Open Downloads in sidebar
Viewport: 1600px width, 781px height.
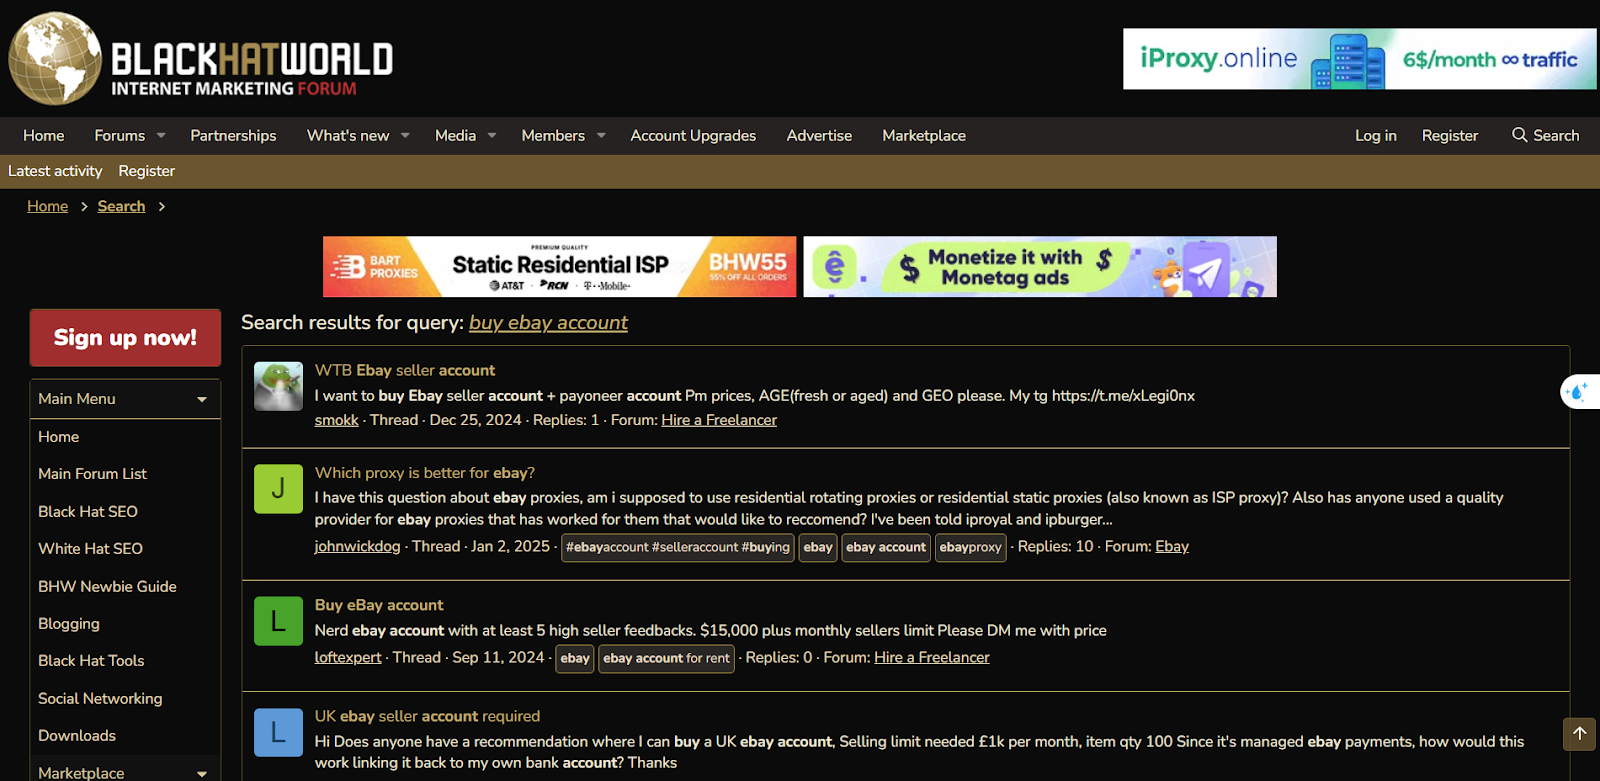click(77, 735)
